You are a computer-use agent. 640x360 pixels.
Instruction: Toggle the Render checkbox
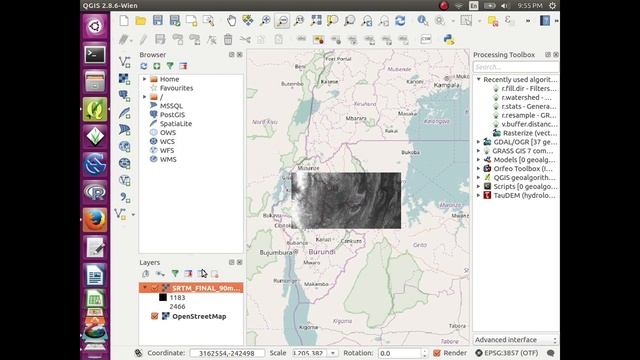click(x=437, y=353)
